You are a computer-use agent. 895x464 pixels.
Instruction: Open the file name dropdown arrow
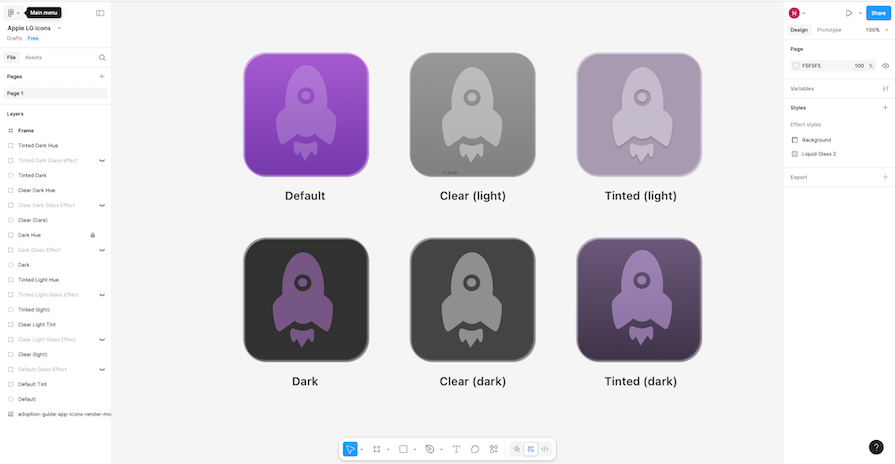pos(59,28)
